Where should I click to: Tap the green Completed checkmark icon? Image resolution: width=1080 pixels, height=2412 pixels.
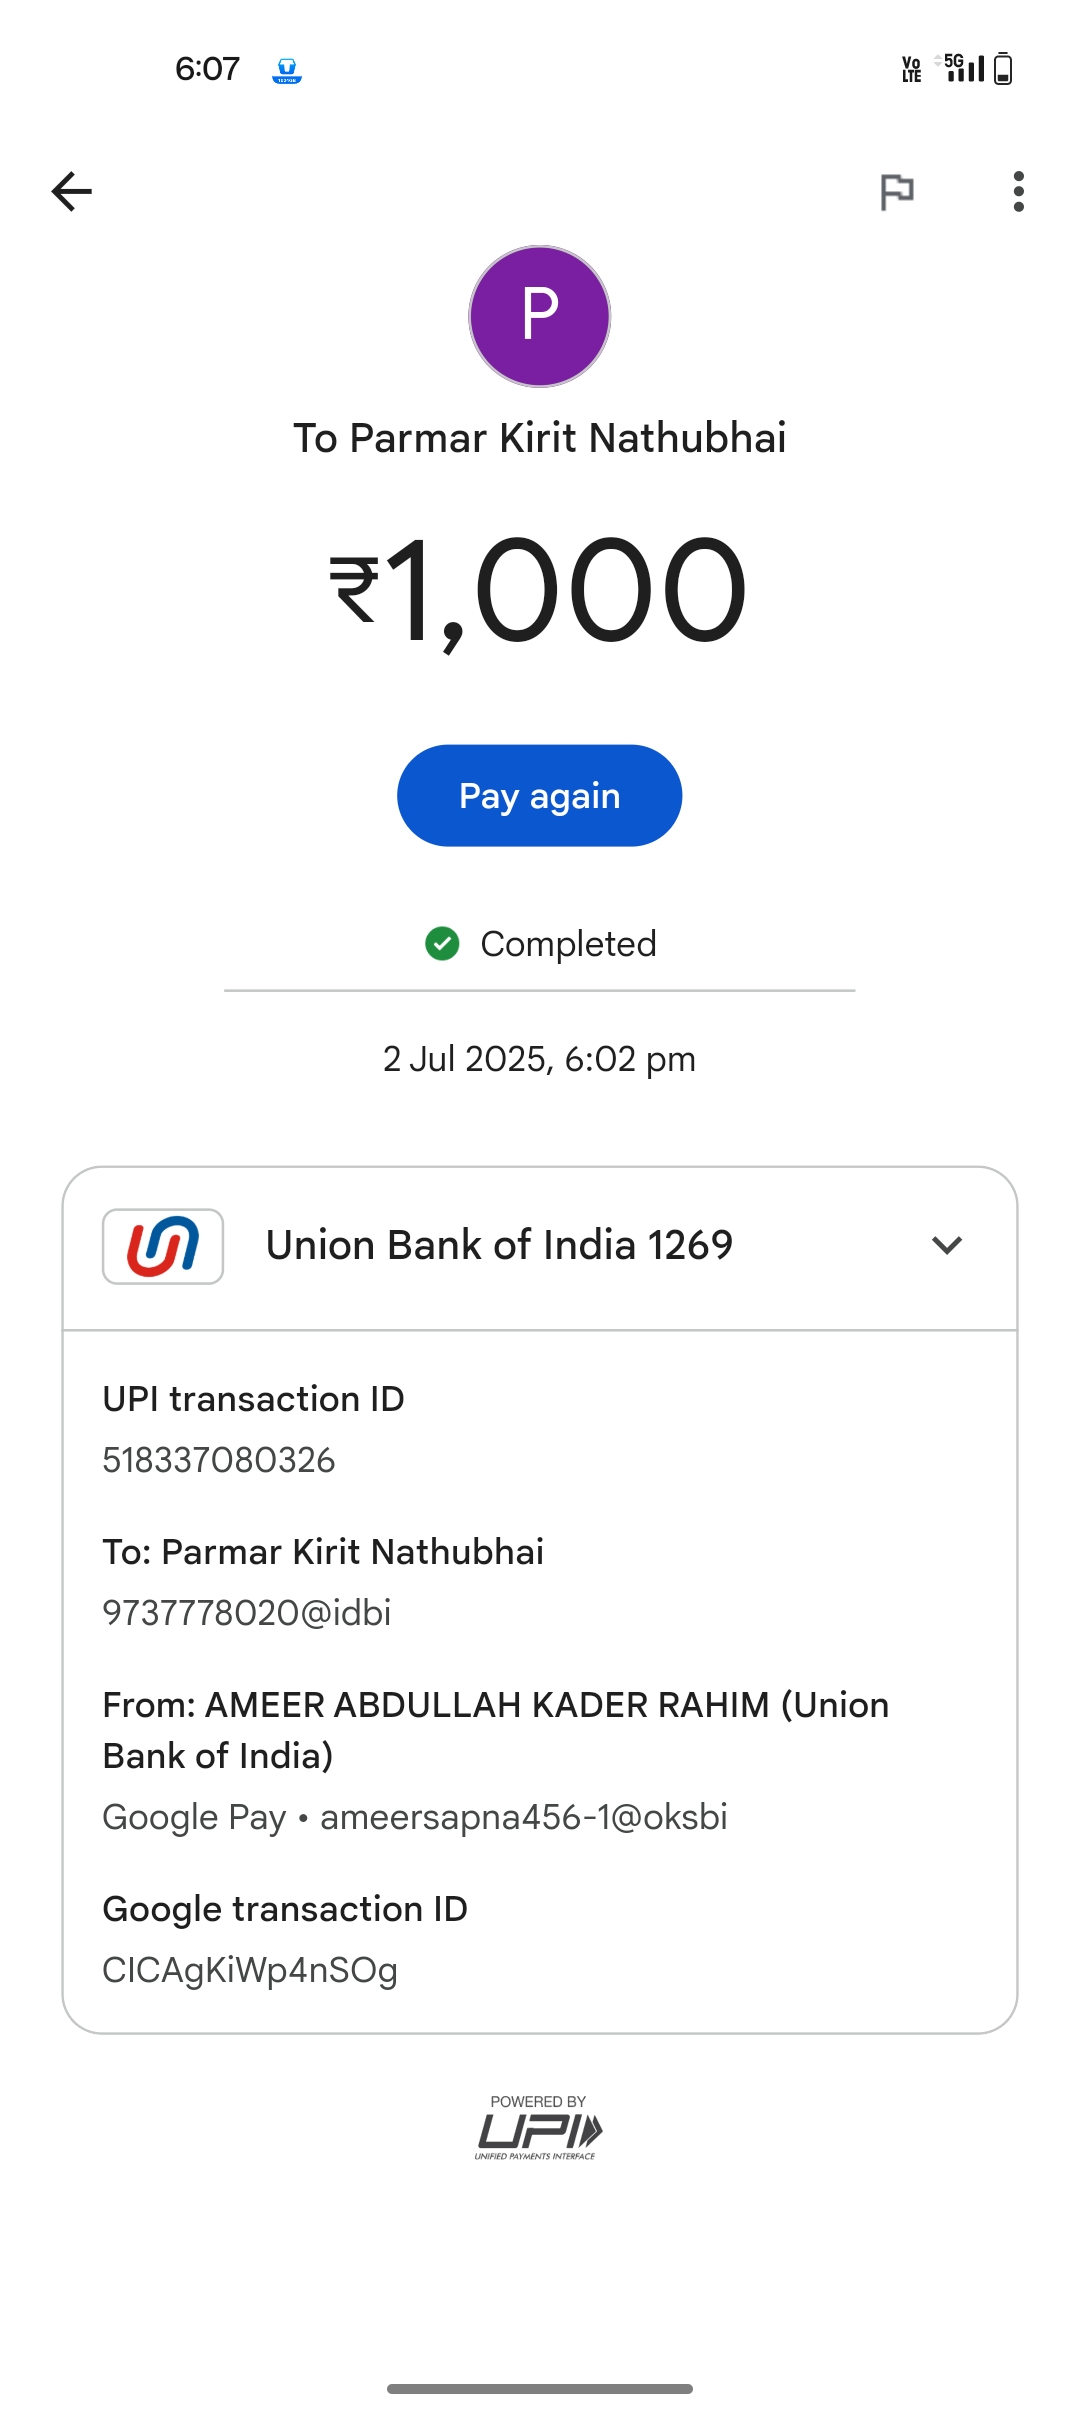click(x=442, y=943)
